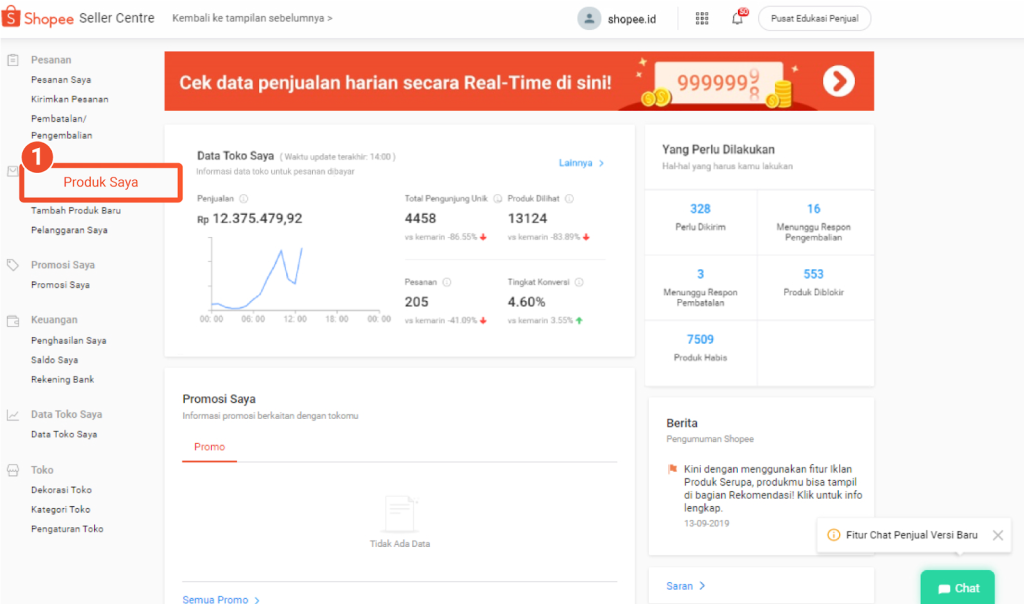Screen dimensions: 1024x604
Task: Click the Tidak Ada Data placeholder
Action: [400, 522]
